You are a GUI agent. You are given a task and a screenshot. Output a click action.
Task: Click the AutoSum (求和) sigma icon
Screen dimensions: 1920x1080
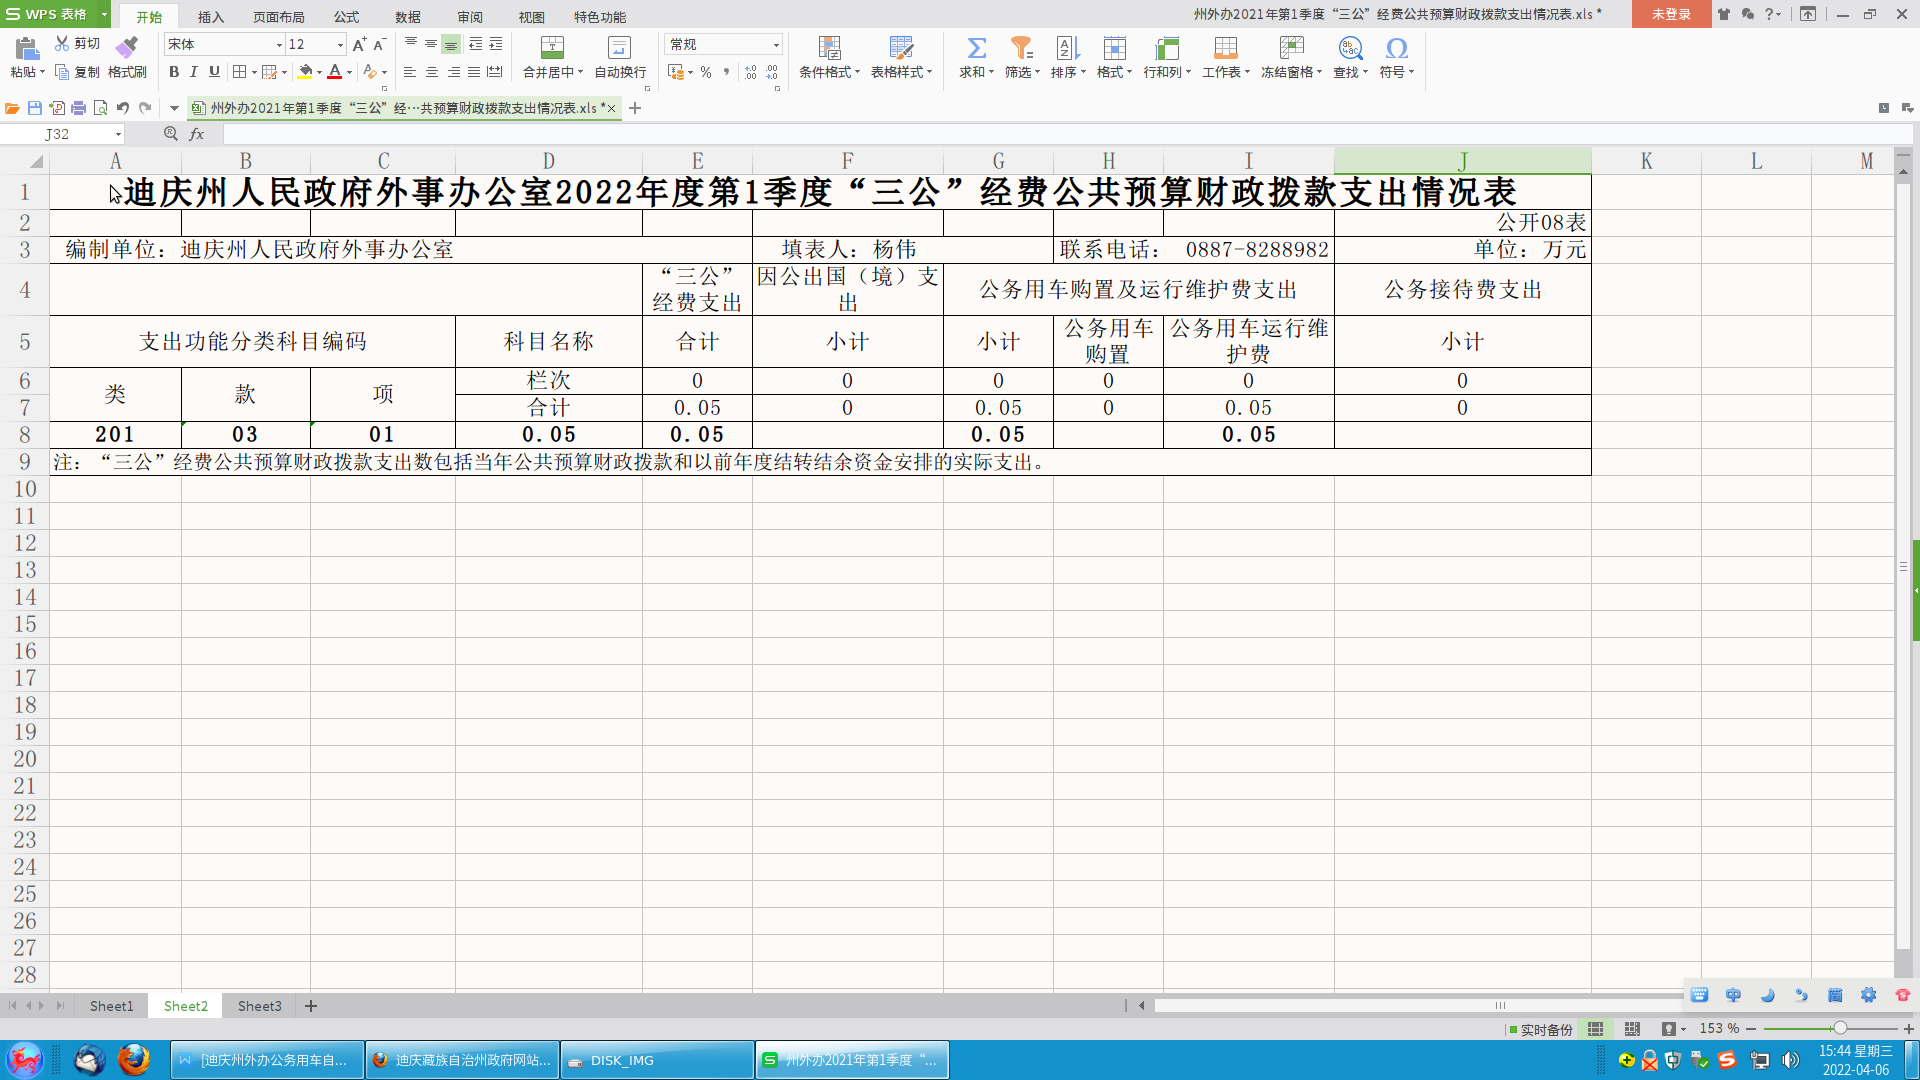point(976,48)
